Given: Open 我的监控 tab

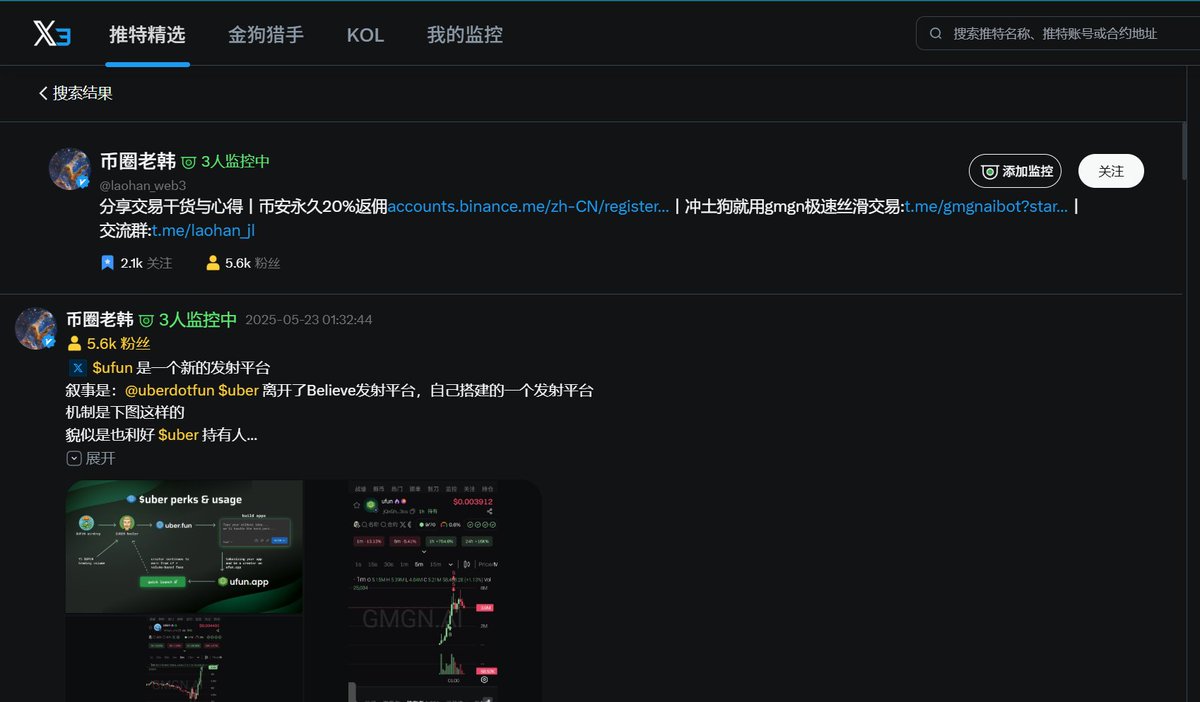Looking at the screenshot, I should point(465,35).
